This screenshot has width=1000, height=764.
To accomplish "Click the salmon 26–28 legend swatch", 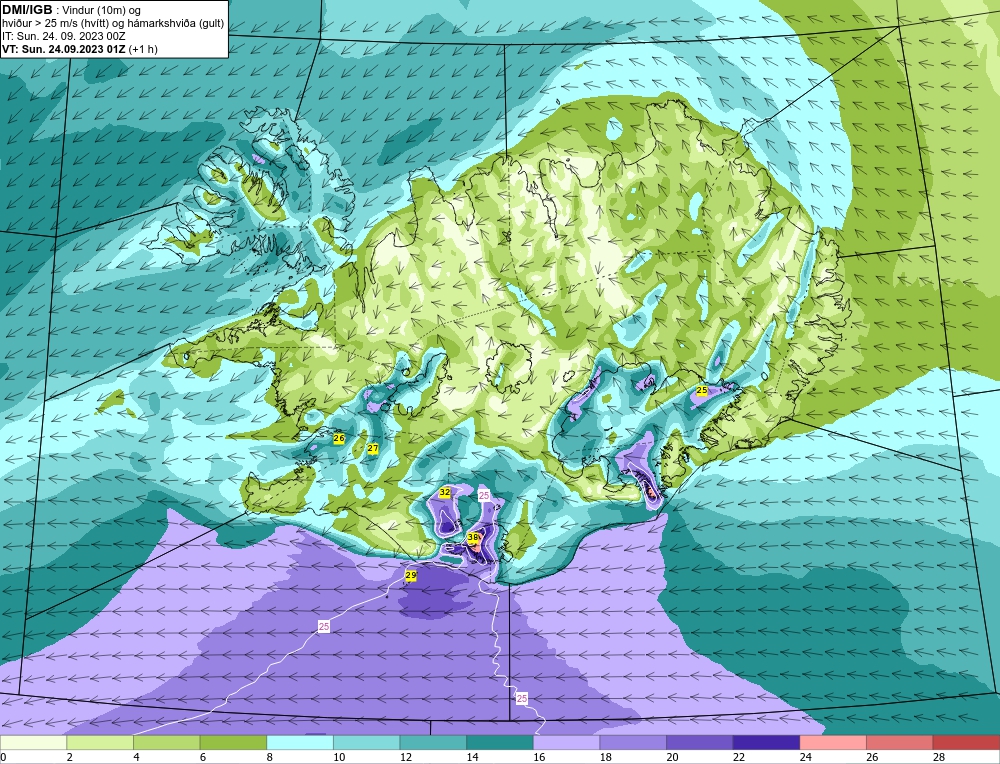I will (900, 743).
